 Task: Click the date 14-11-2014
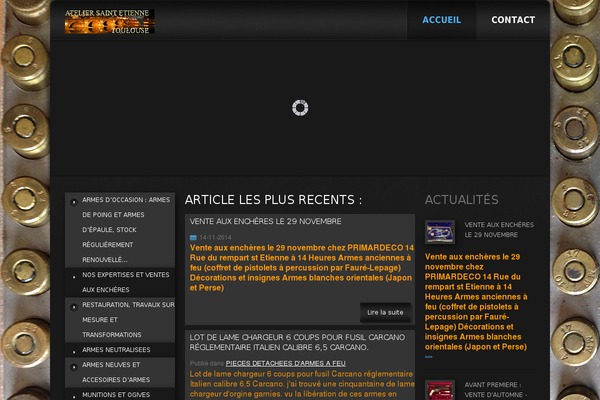(x=215, y=238)
